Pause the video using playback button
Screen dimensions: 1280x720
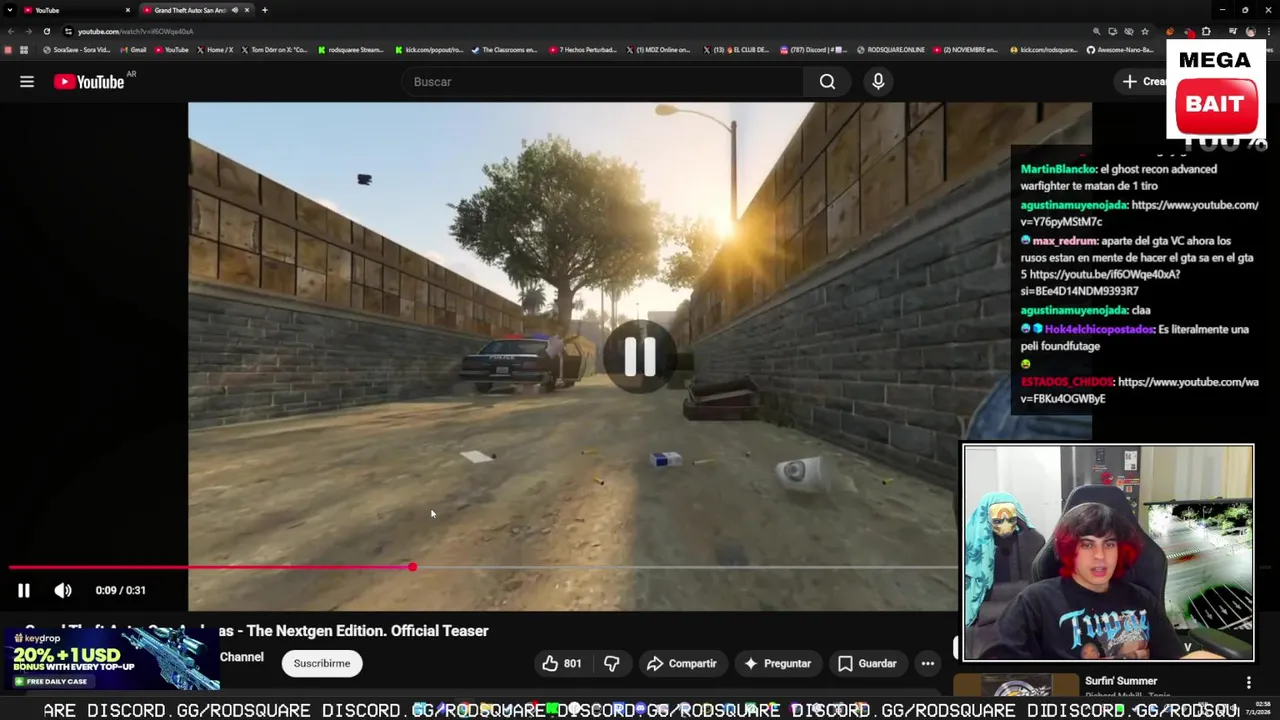point(24,590)
